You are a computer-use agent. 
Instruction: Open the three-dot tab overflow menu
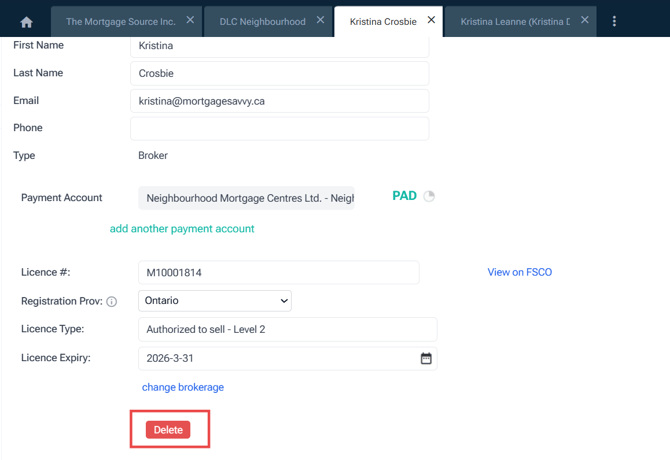pyautogui.click(x=614, y=21)
